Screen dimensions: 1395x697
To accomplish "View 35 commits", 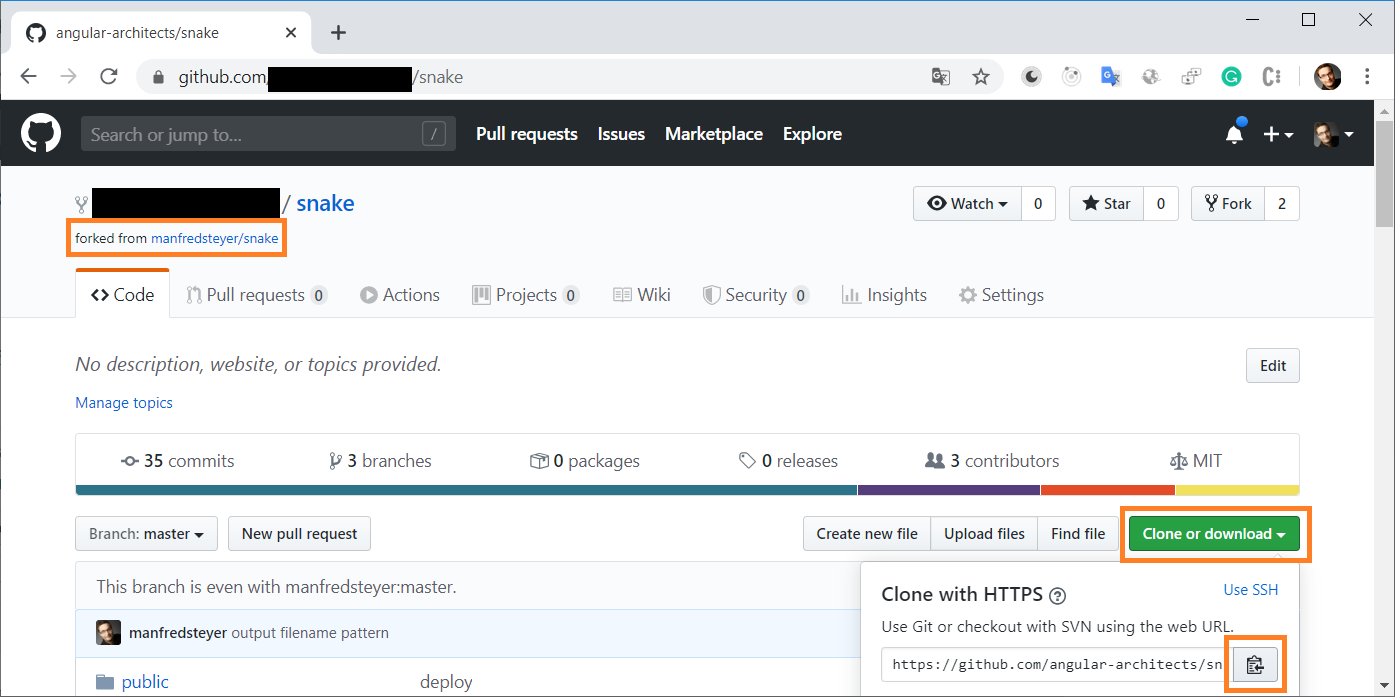I will point(177,461).
